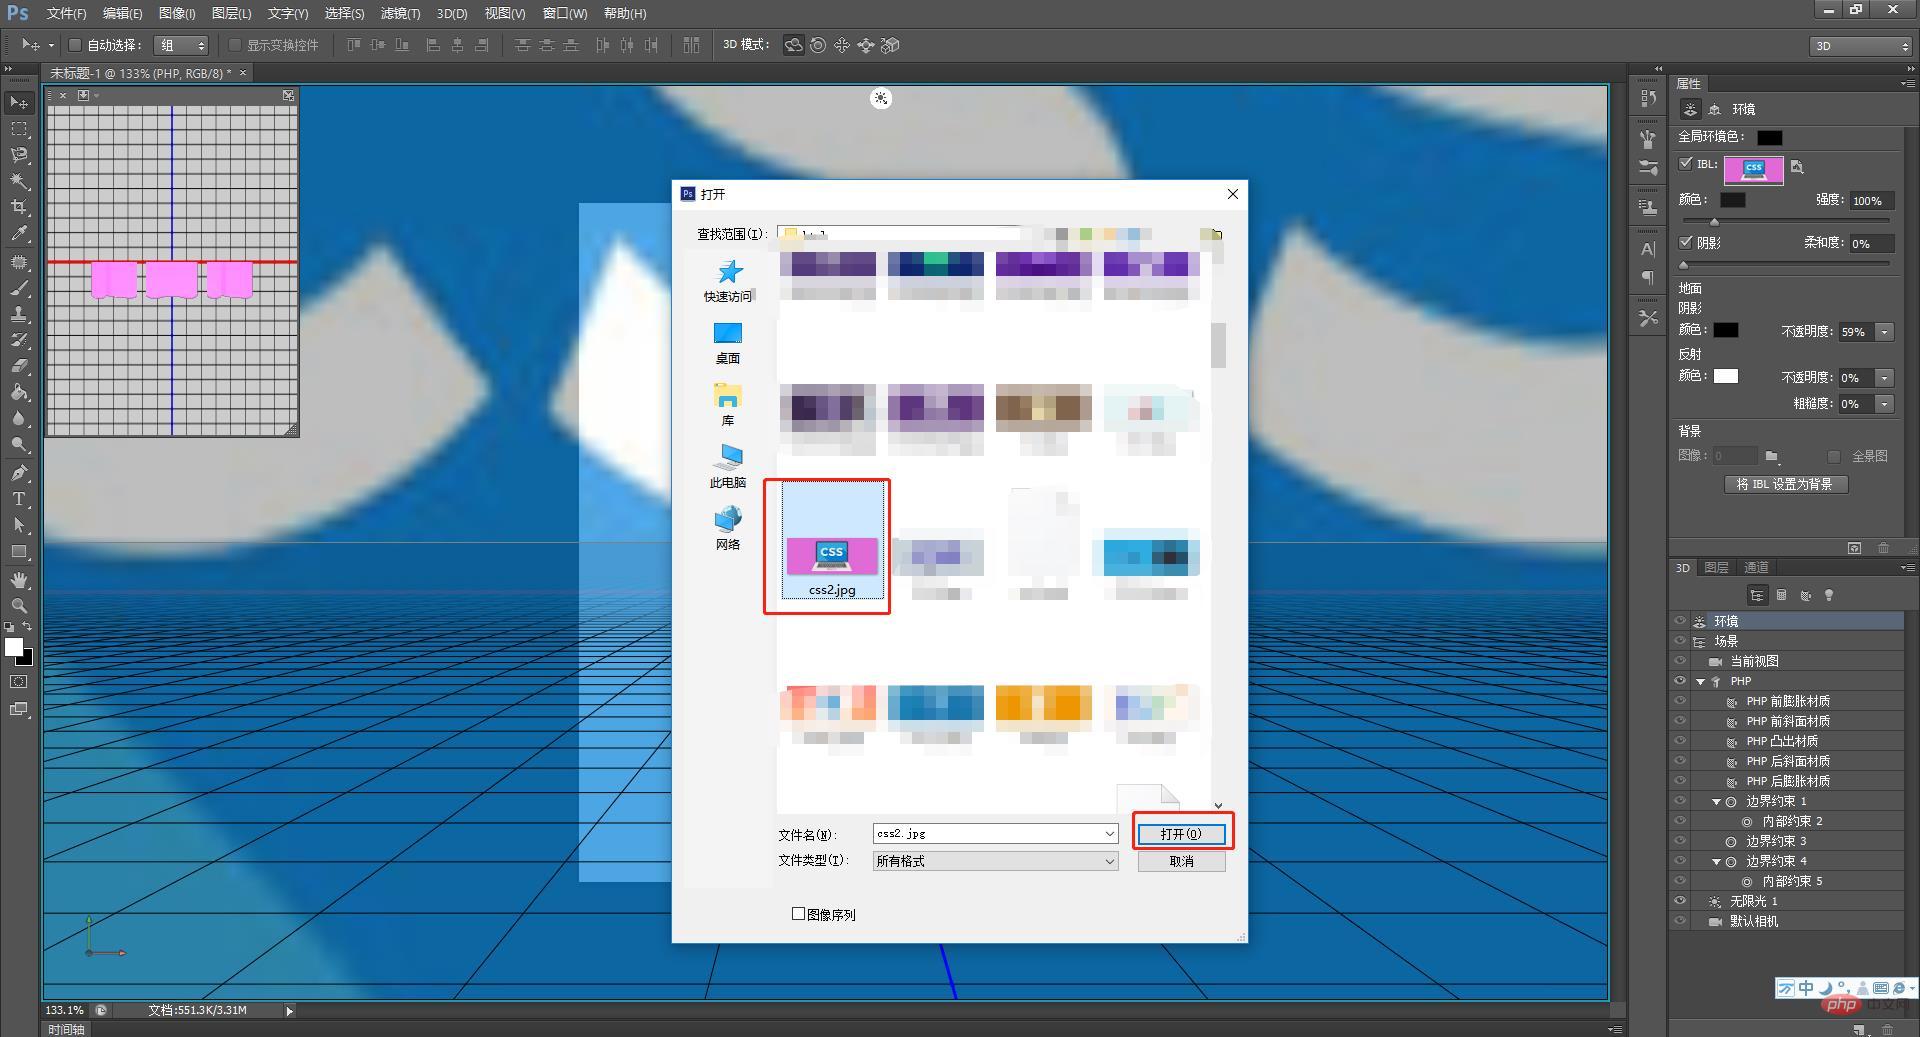Open 网络 location in the file dialog
This screenshot has width=1920, height=1037.
pos(728,529)
